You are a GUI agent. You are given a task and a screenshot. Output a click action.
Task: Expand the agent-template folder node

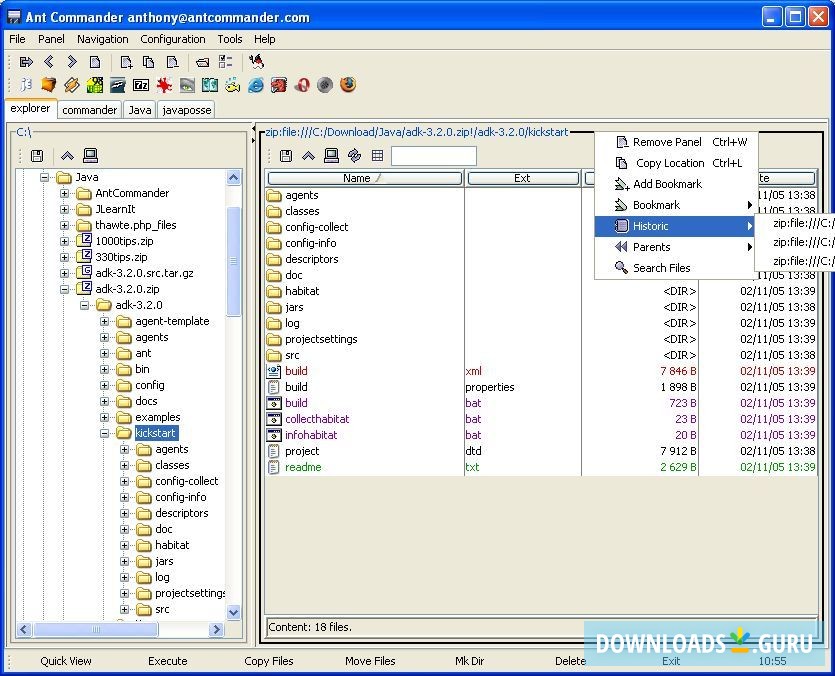[x=105, y=321]
